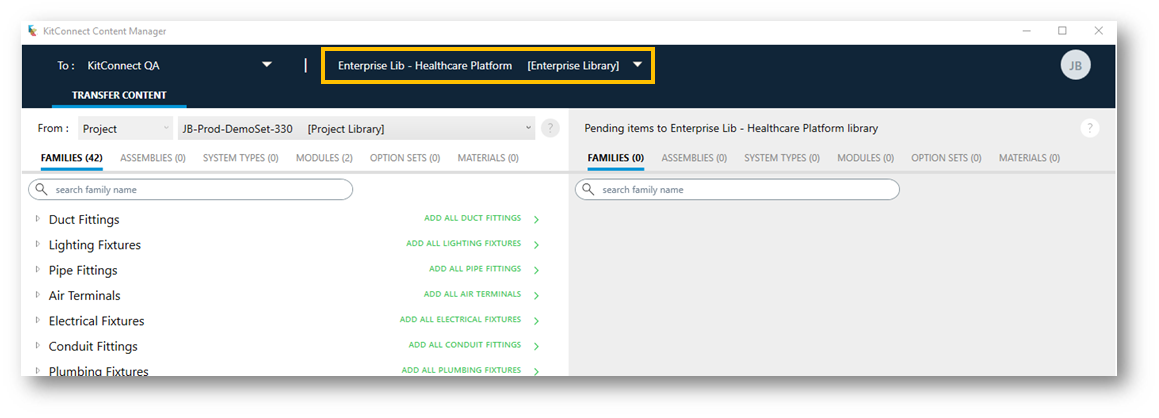Switch to left Option Sets (0) tab

405,158
